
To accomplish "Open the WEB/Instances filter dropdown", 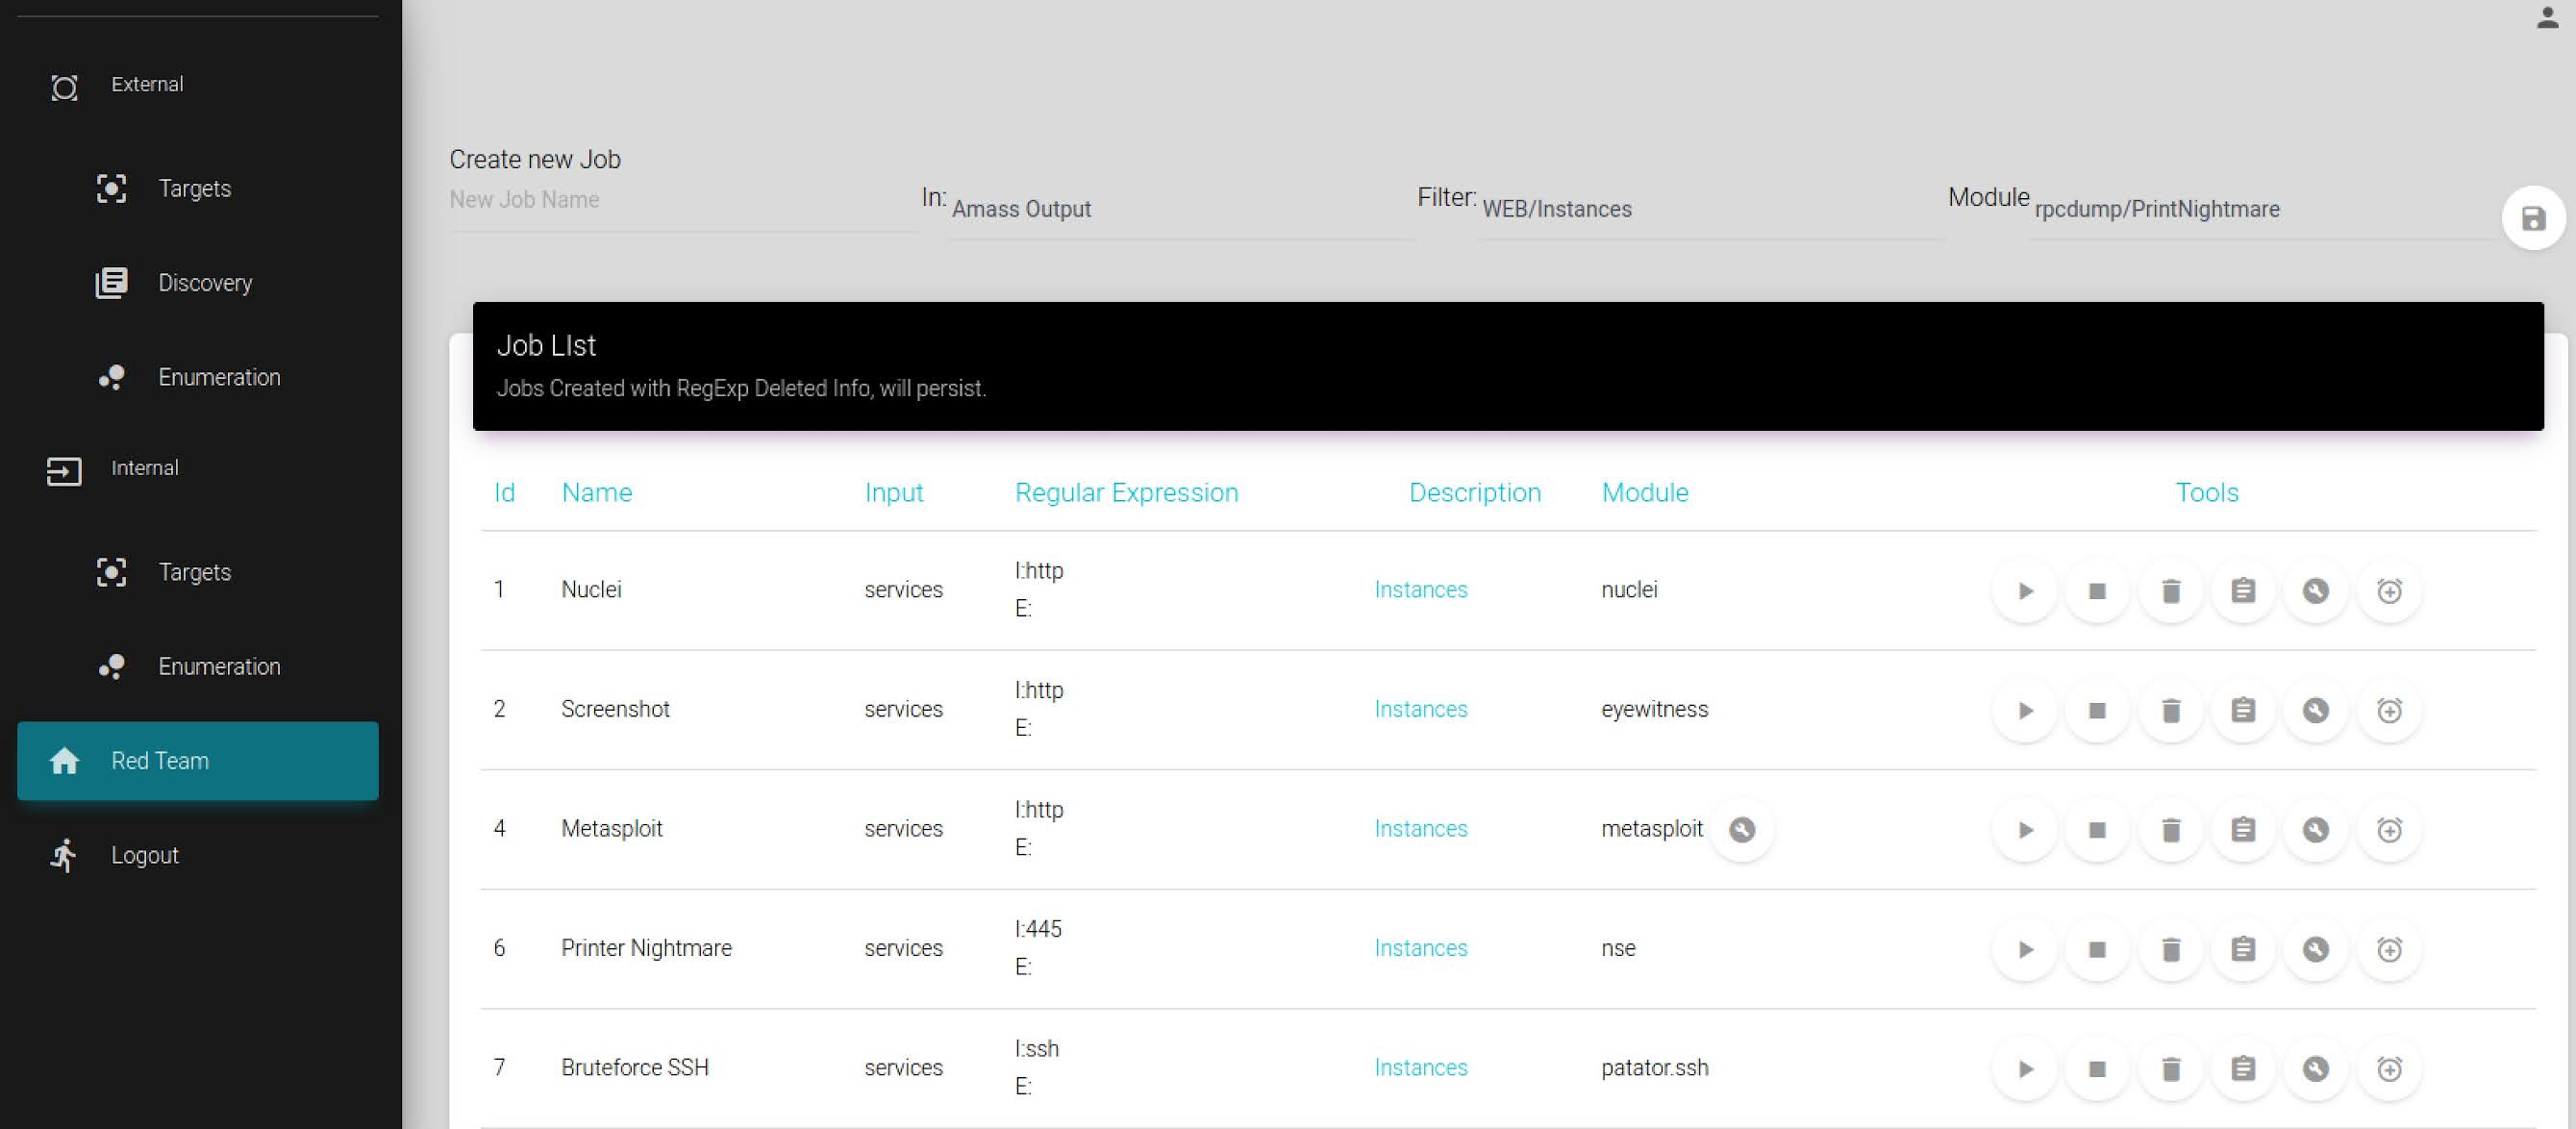I will 1708,210.
